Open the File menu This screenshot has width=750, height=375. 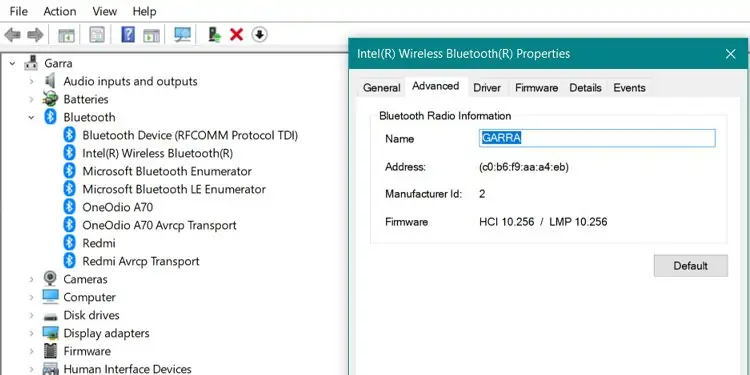click(x=18, y=11)
